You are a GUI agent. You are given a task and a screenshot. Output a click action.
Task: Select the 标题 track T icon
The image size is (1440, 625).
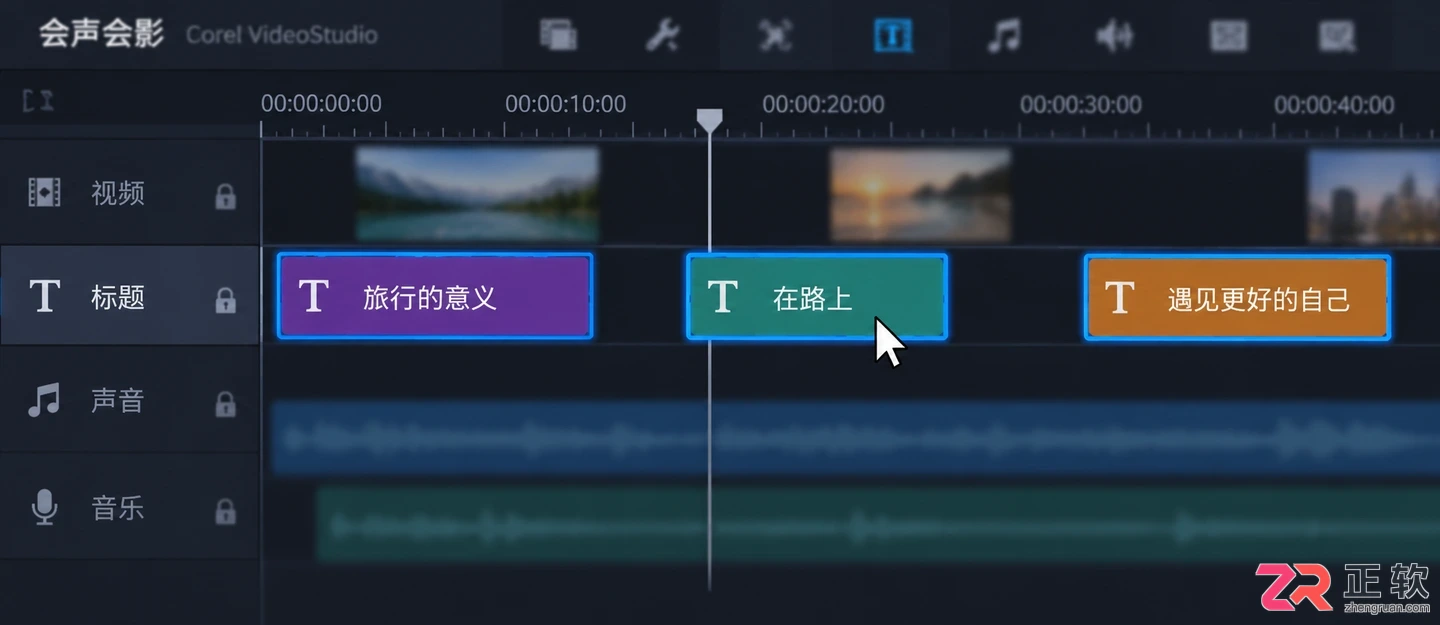44,297
